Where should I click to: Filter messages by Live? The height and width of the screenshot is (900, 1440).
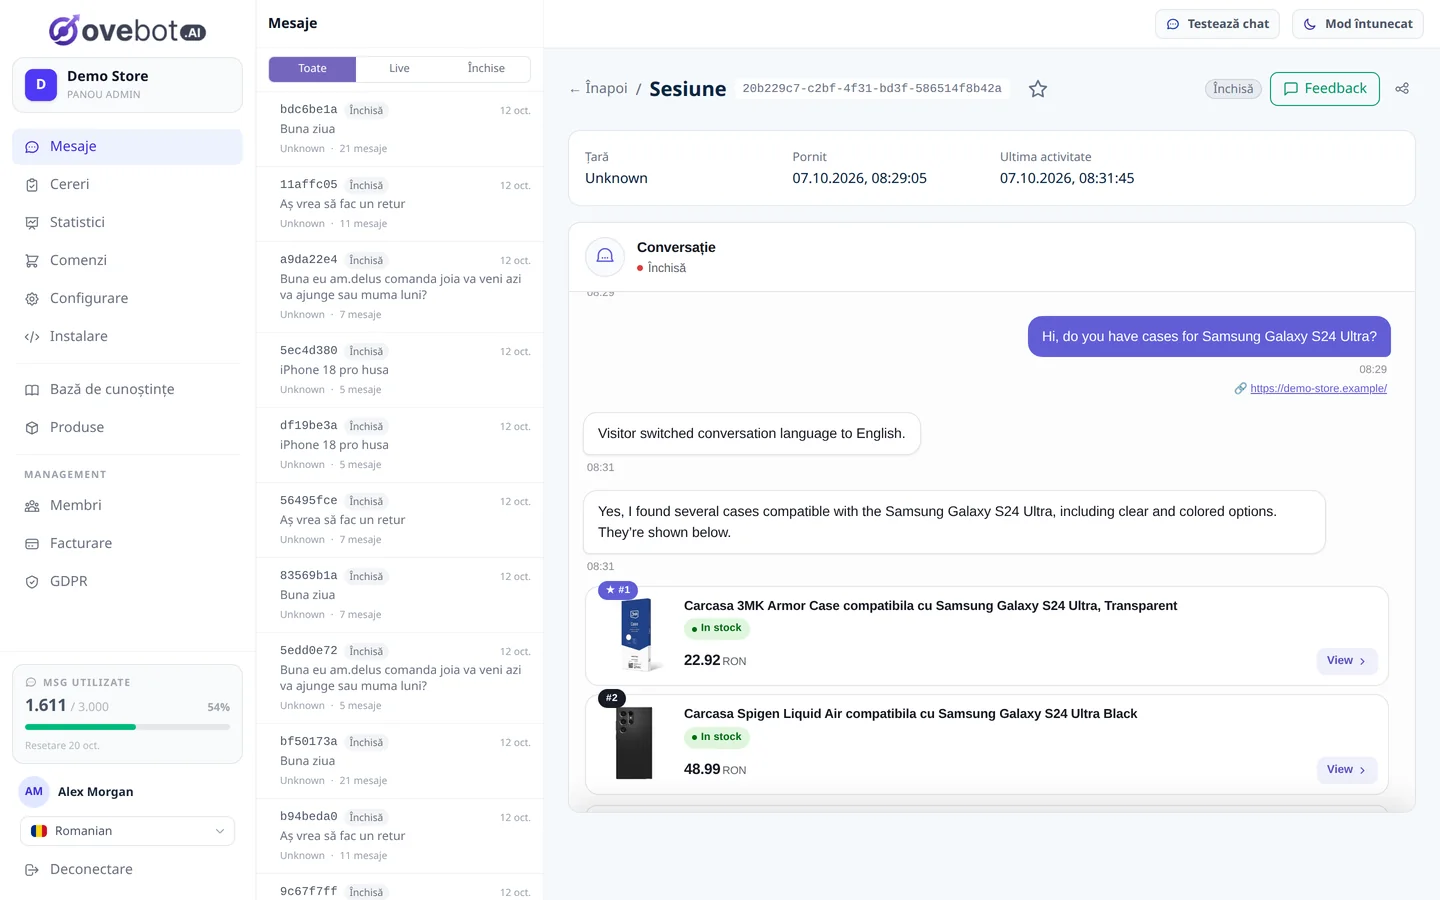pos(399,69)
